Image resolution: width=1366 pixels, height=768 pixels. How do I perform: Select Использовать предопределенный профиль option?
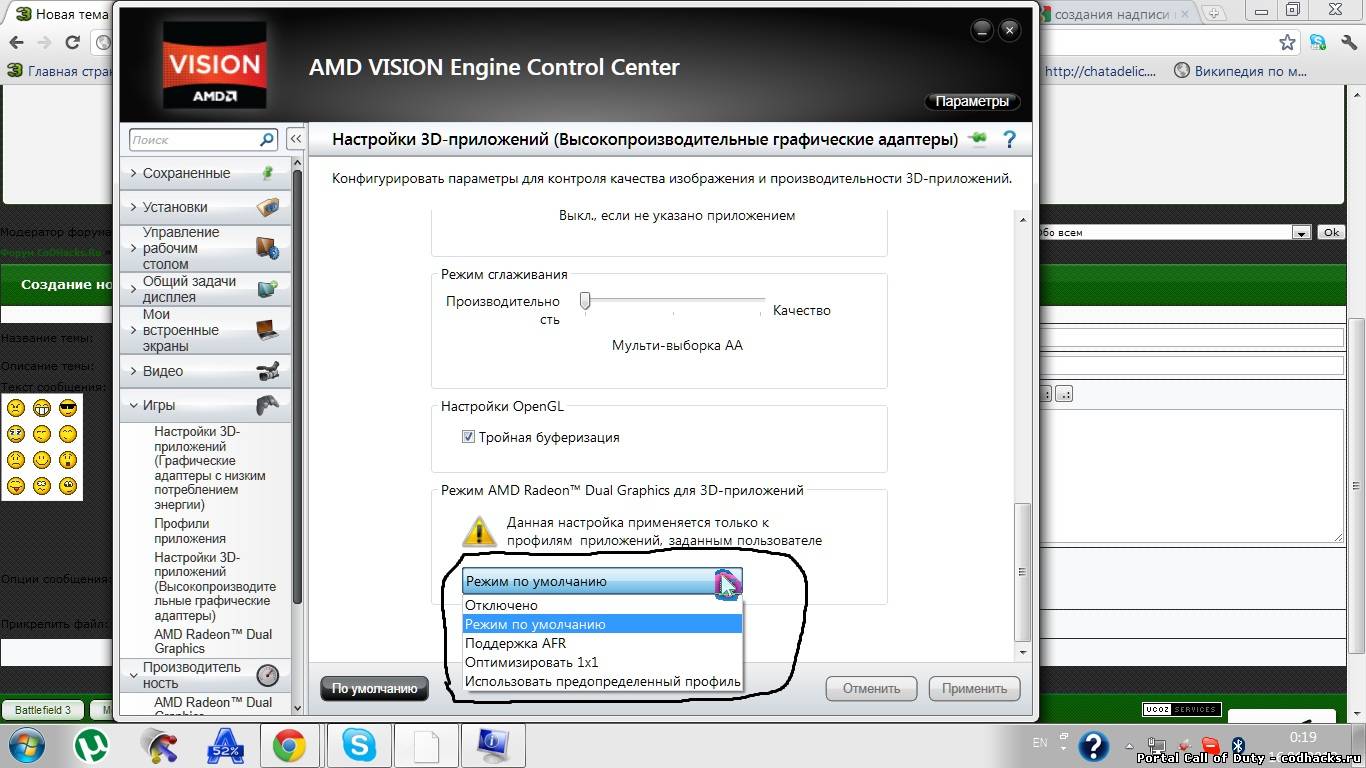603,681
